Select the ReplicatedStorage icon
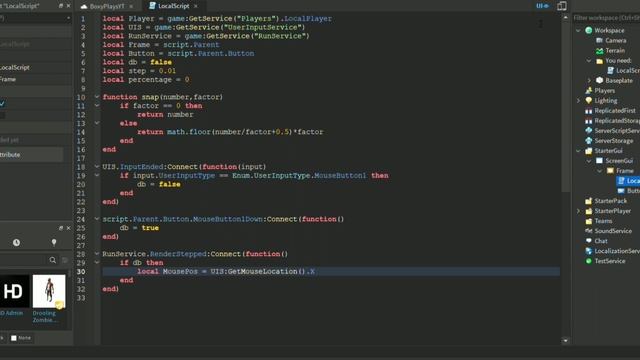The height and width of the screenshot is (360, 640). tap(589, 121)
